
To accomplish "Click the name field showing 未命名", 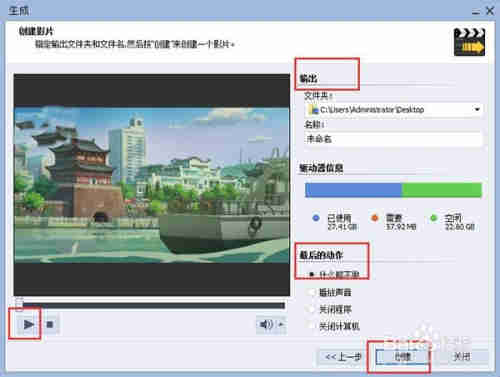I will [393, 139].
